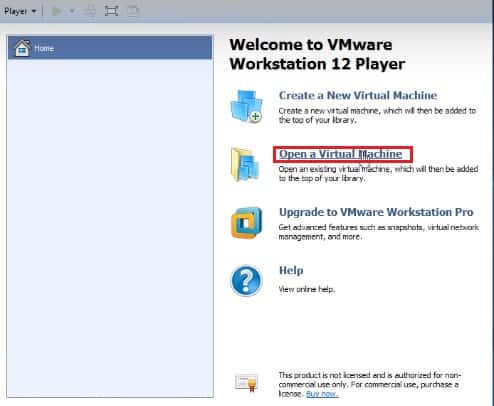Viewport: 494px width, 406px height.
Task: Click the Send Ctrl+Alt+Del toolbar icon
Action: coord(90,11)
